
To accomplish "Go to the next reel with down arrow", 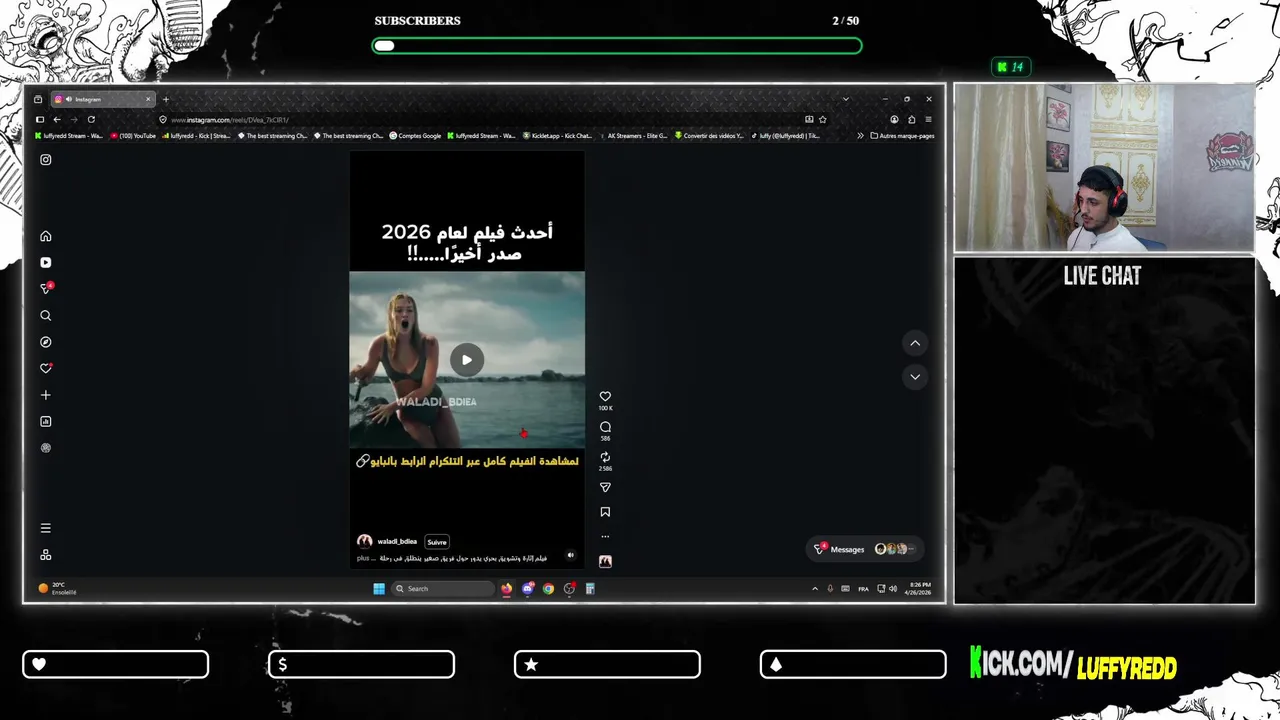I will tap(915, 377).
